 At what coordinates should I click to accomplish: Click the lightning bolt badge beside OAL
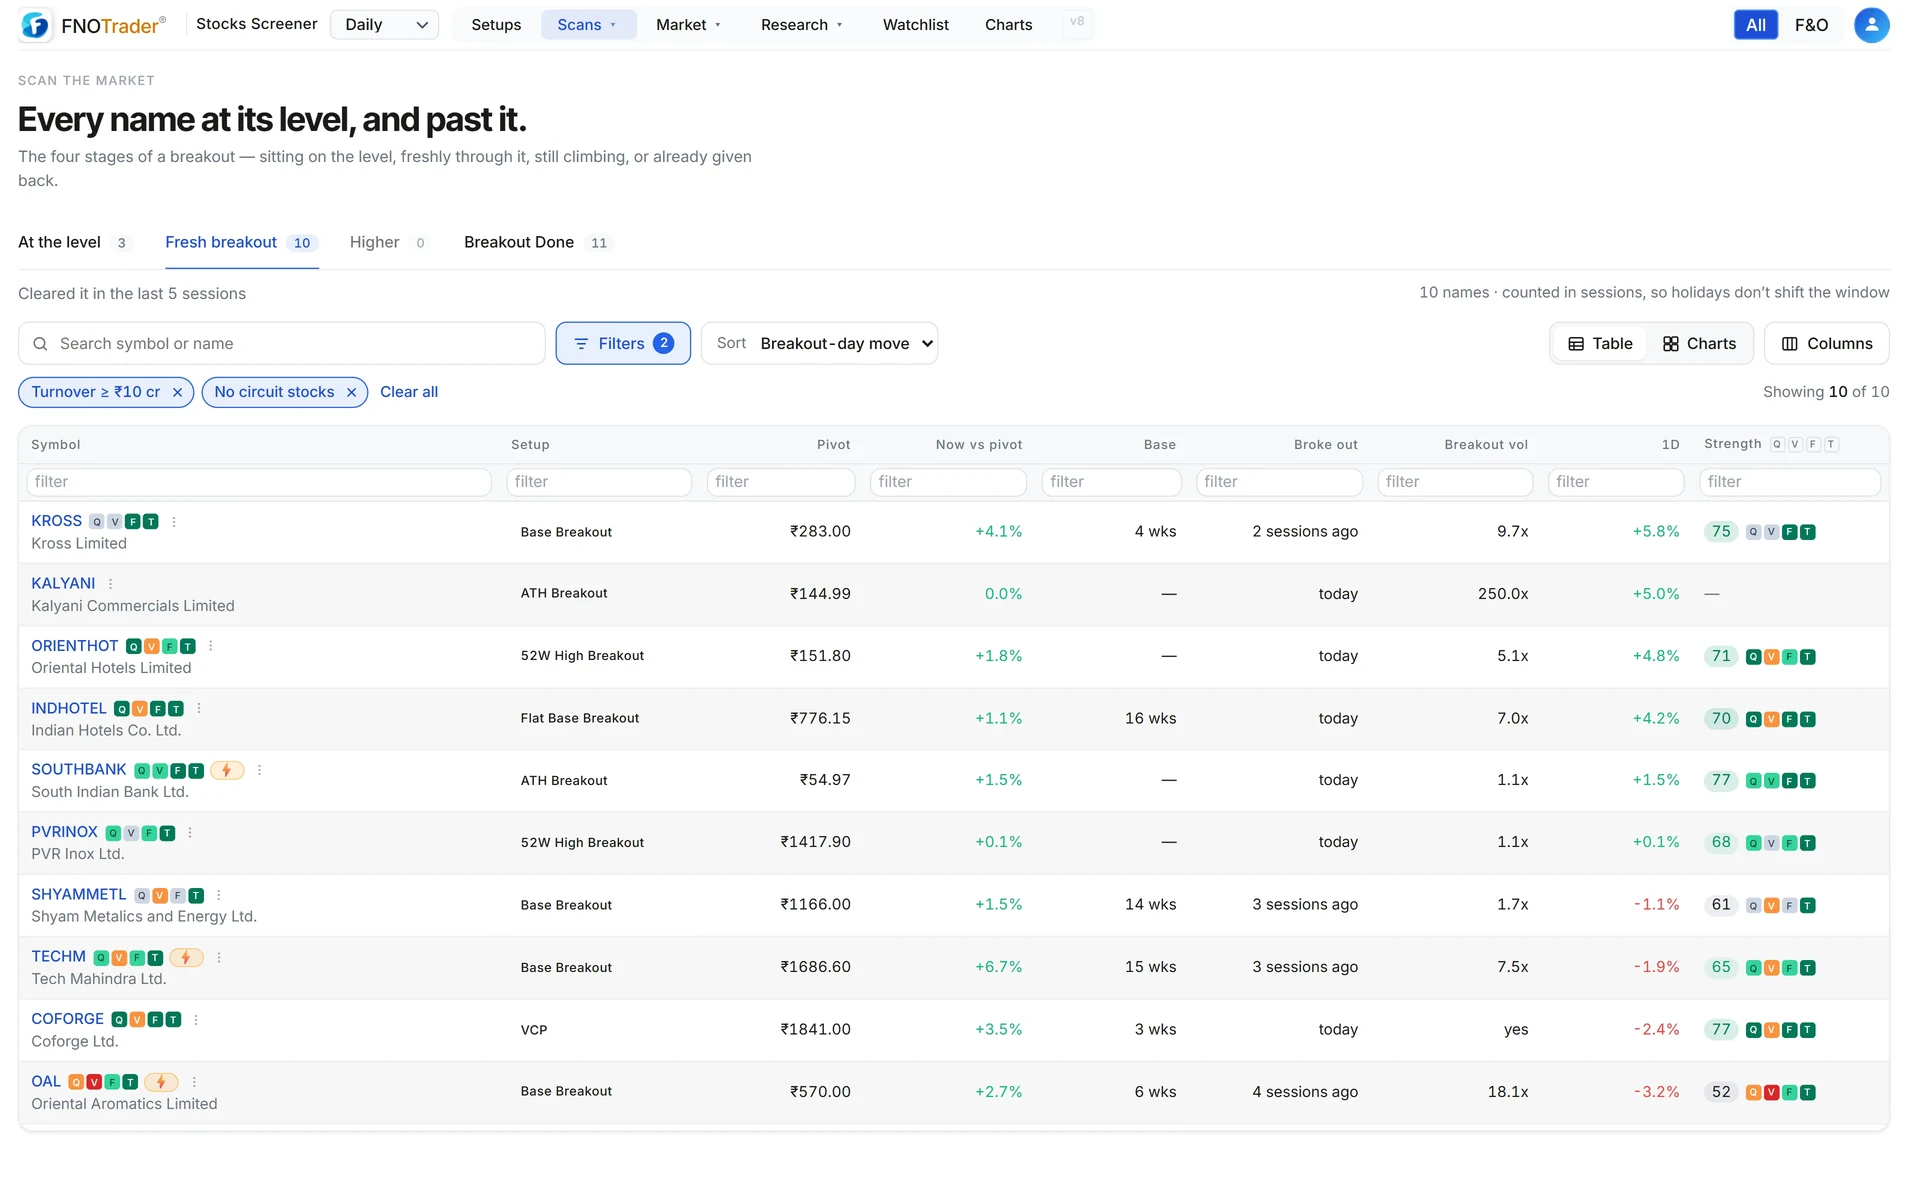tap(161, 1082)
